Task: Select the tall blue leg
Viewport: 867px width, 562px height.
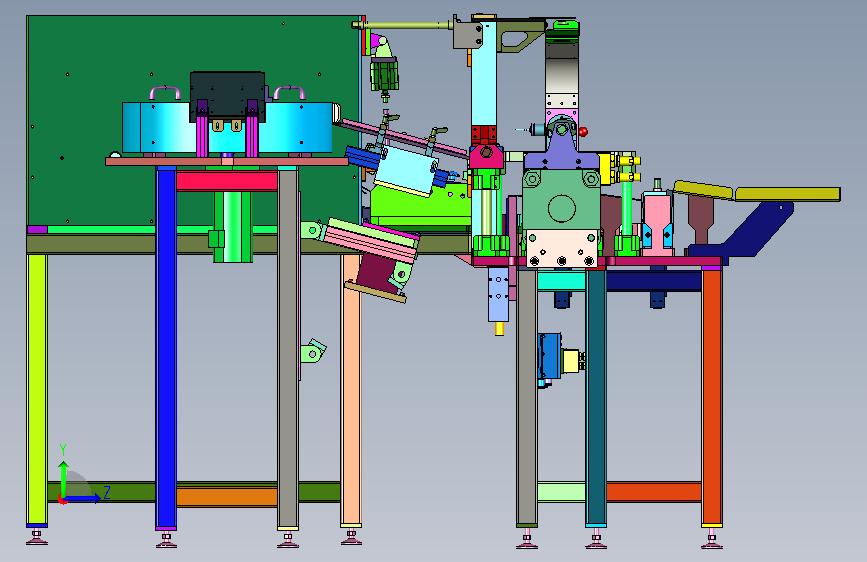Action: click(x=166, y=347)
